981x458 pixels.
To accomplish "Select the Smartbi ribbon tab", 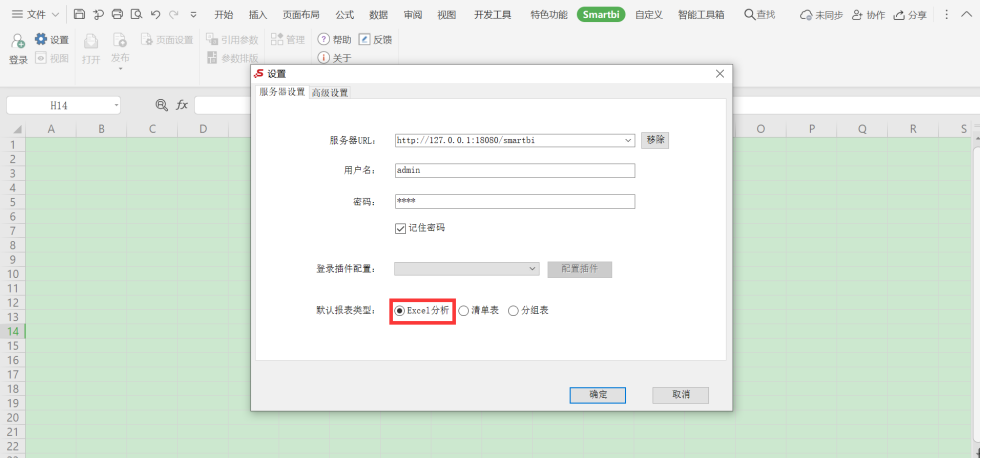I will click(601, 14).
